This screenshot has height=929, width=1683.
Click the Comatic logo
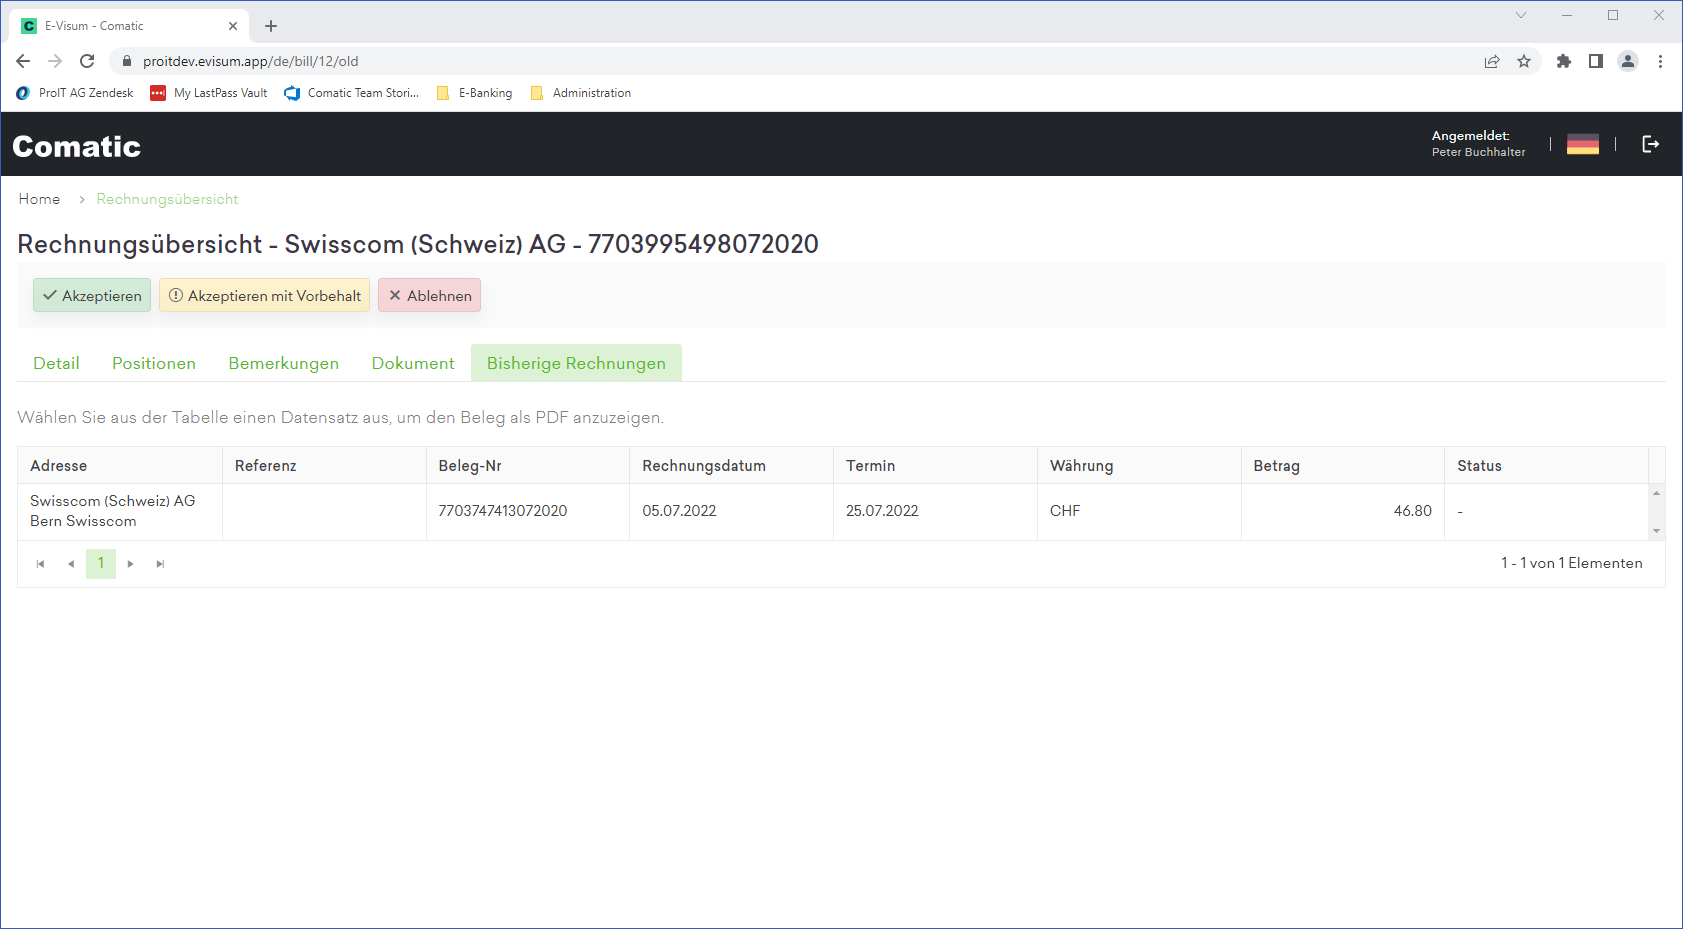[77, 146]
